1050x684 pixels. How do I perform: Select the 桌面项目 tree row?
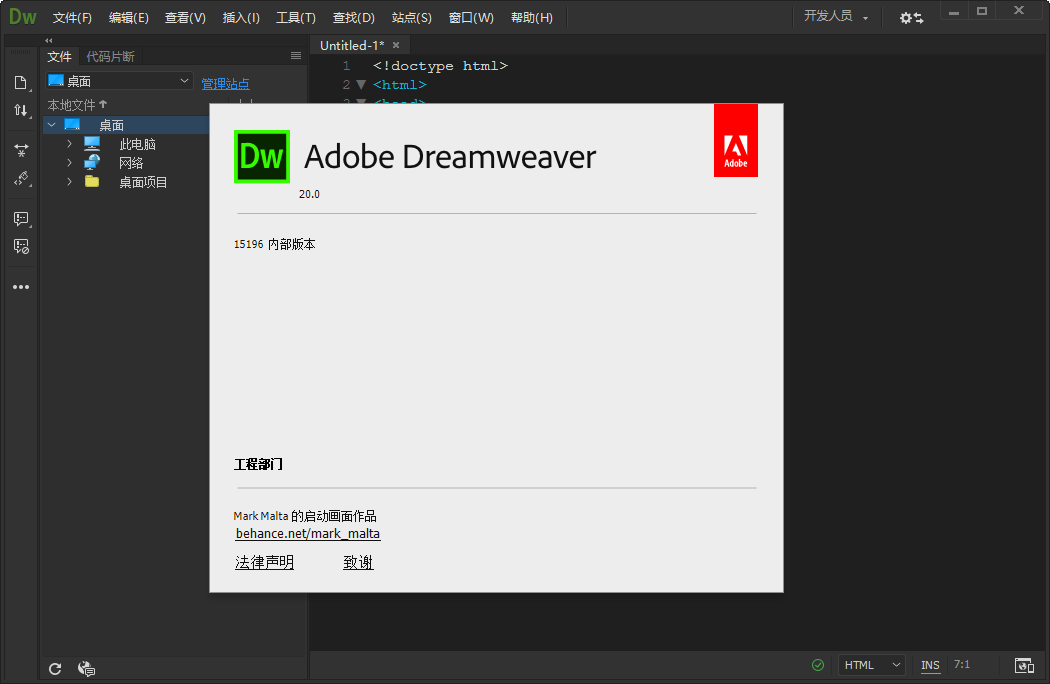click(126, 182)
